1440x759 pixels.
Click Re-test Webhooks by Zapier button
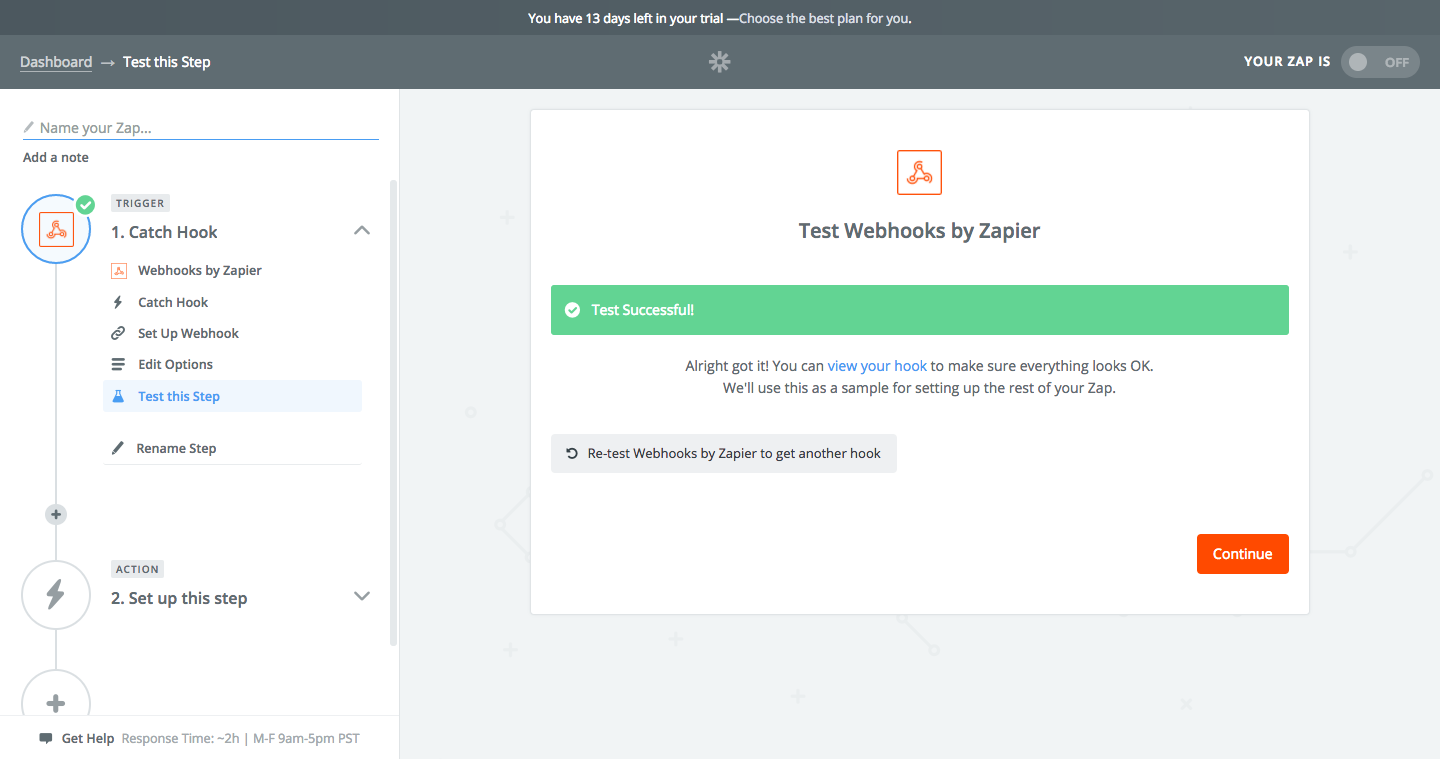[723, 453]
